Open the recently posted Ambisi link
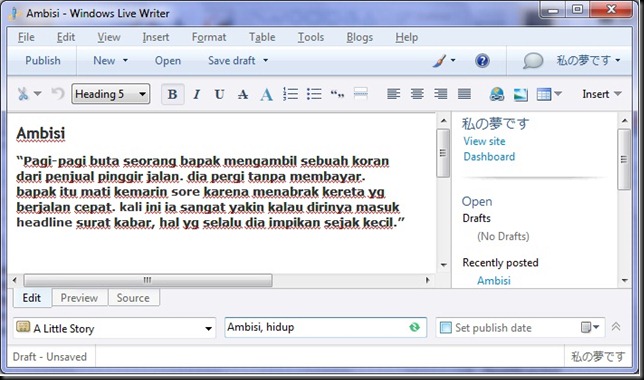The width and height of the screenshot is (644, 380). click(494, 281)
